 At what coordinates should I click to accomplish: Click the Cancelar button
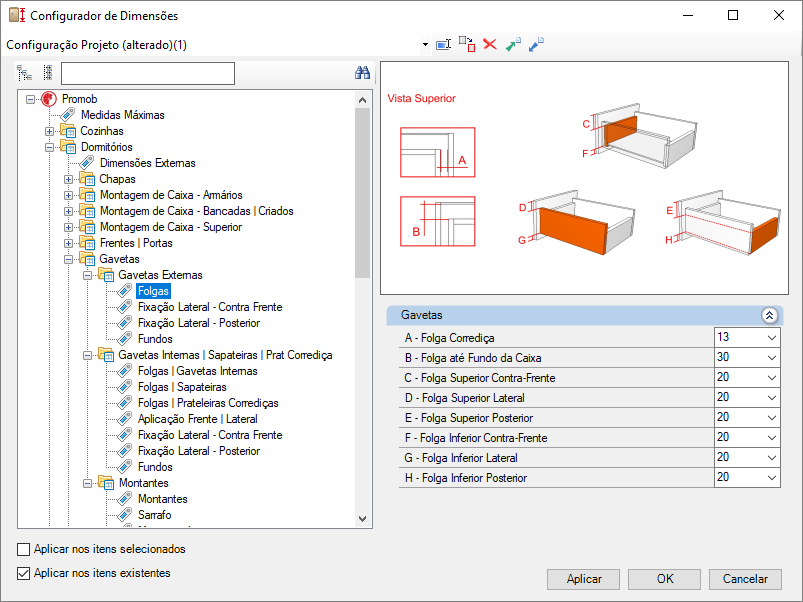coord(745,579)
